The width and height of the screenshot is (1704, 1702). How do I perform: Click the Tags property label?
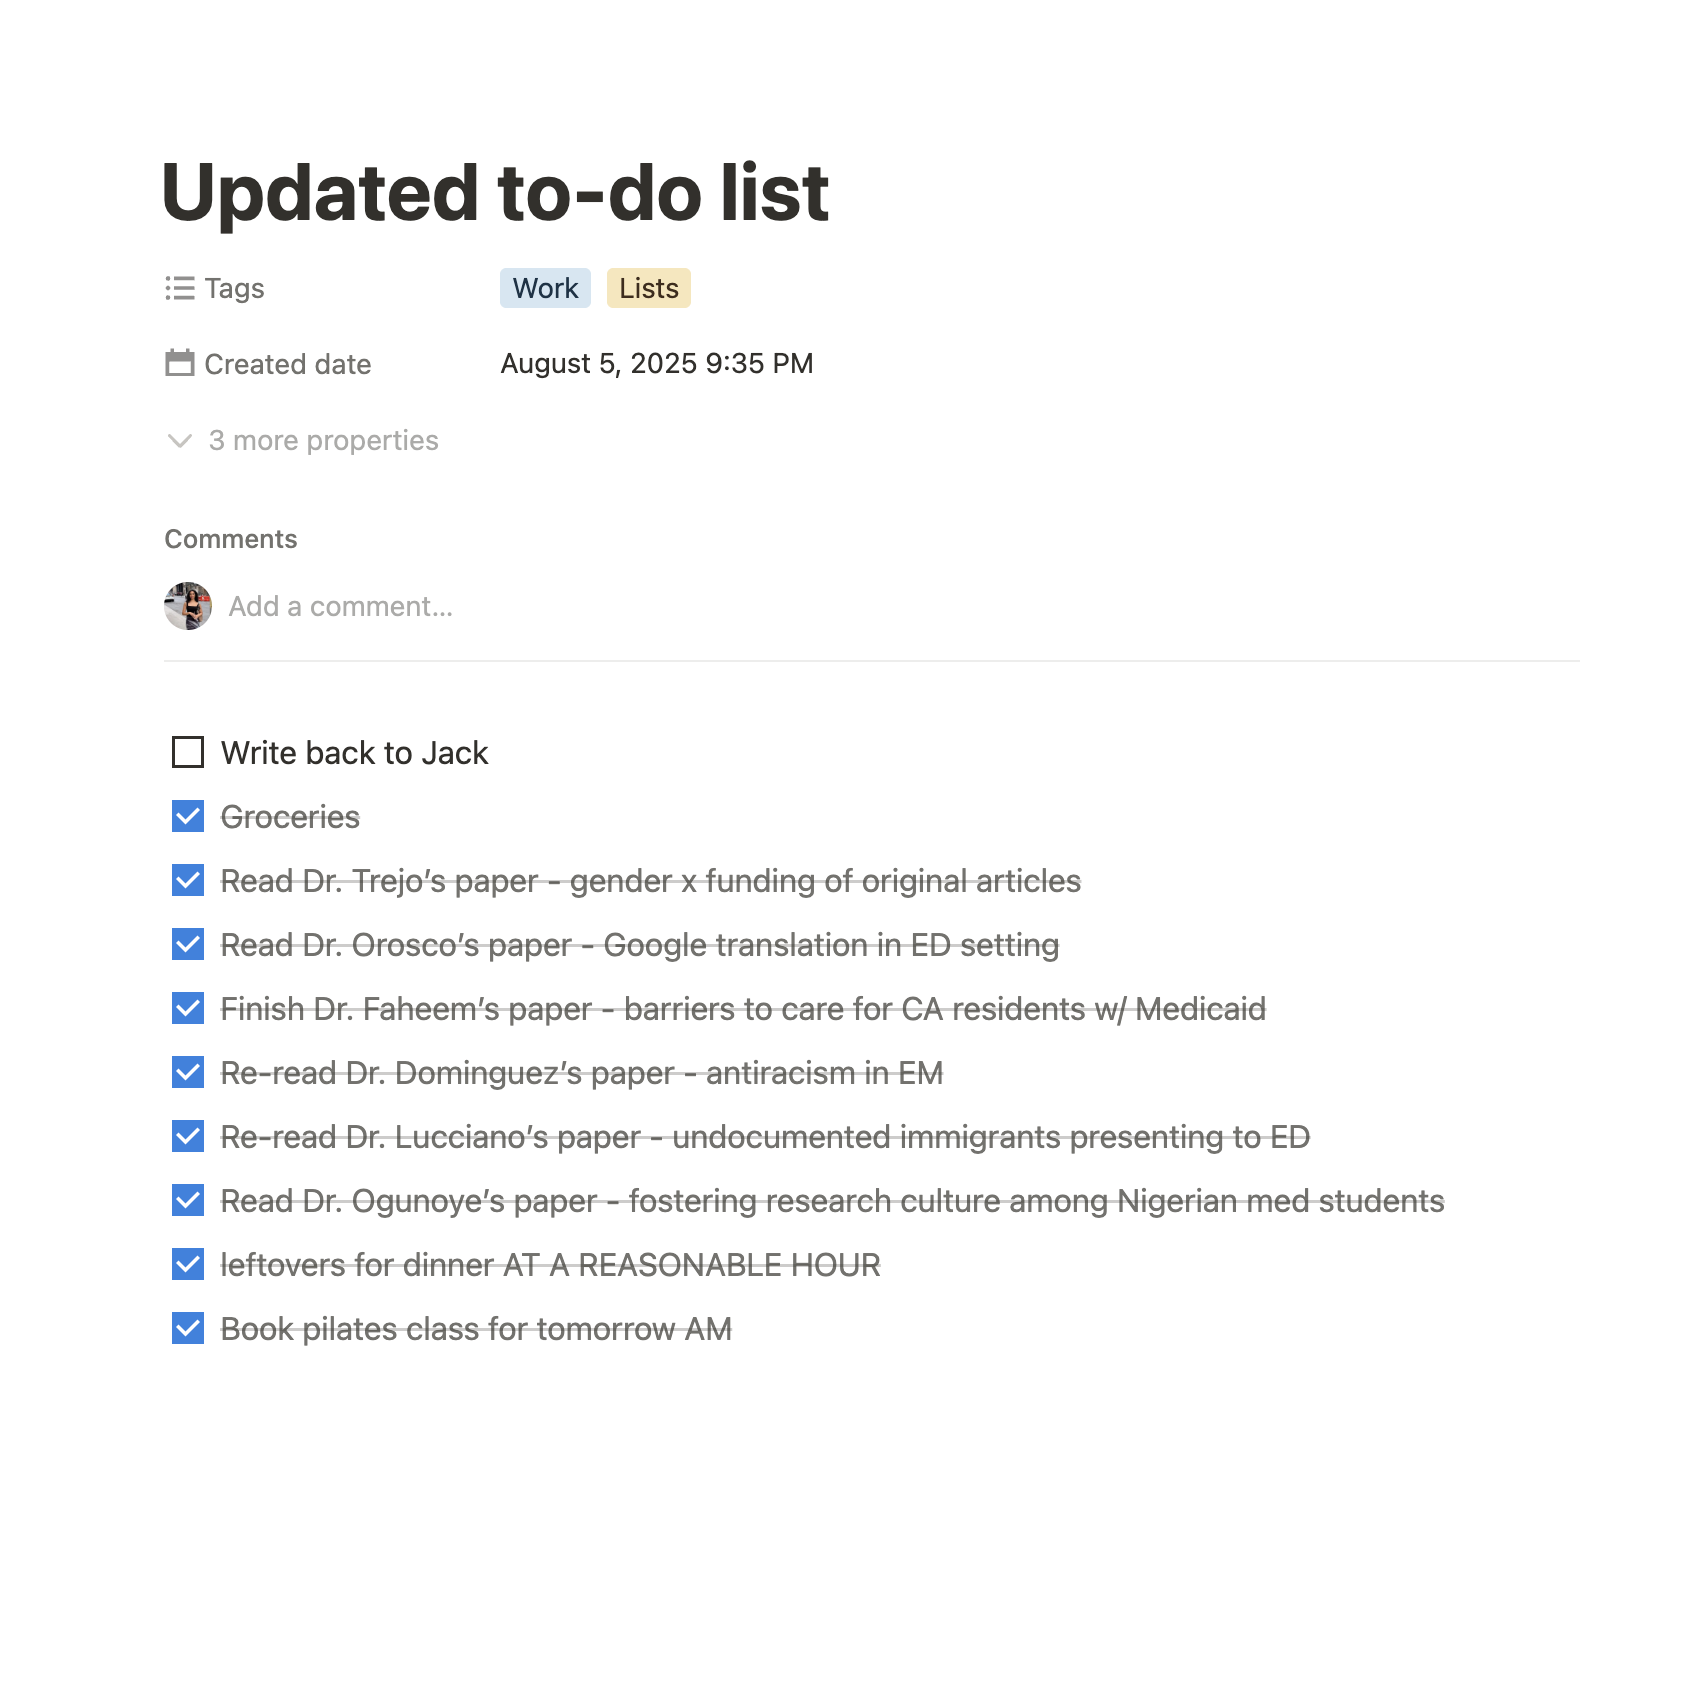[234, 289]
